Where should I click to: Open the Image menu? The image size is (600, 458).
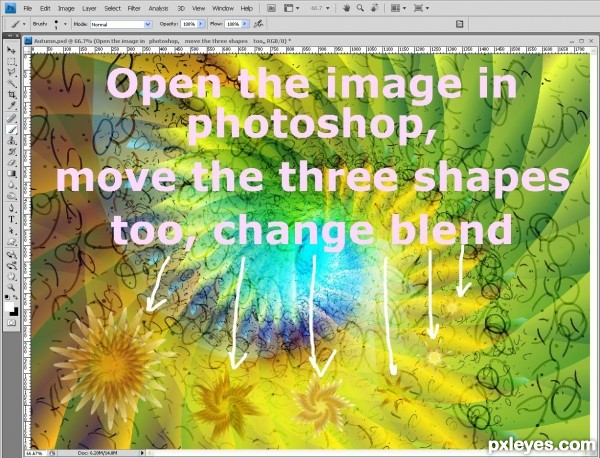coord(66,8)
